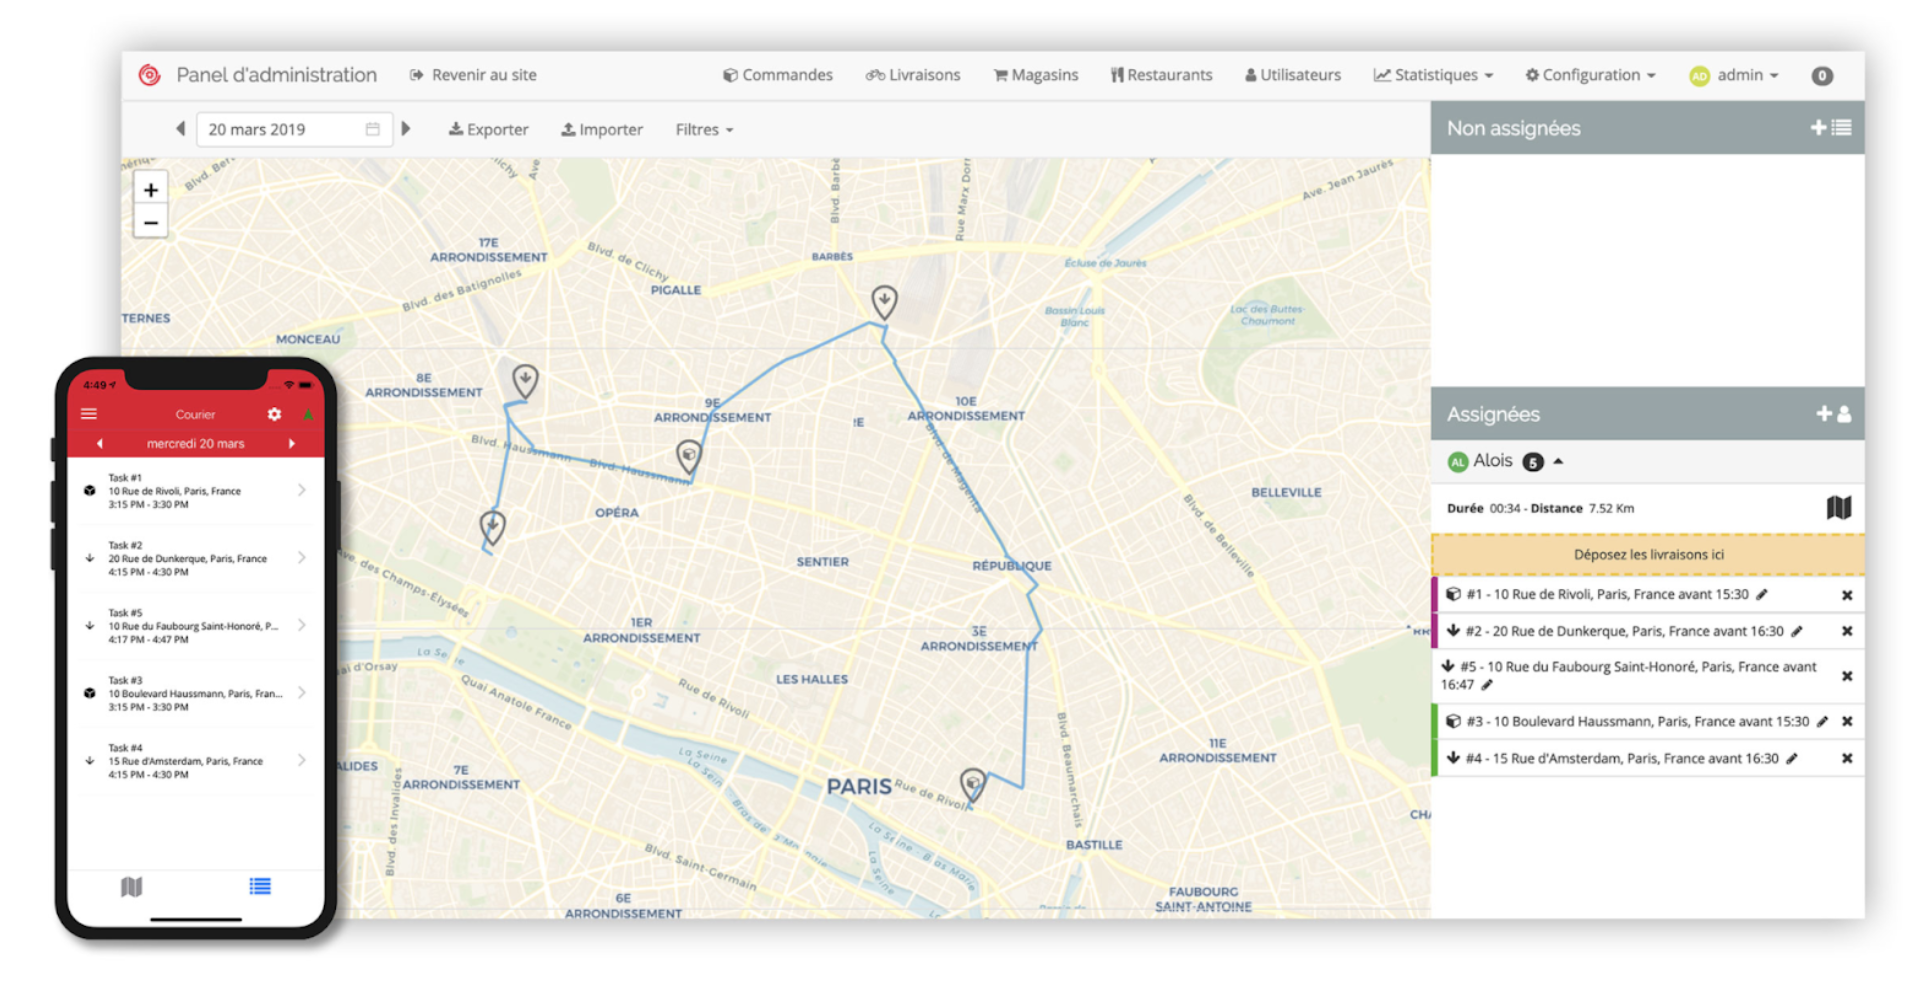Screen dimensions: 1916x992
Task: Go to previous day in phone app
Action: tap(99, 443)
